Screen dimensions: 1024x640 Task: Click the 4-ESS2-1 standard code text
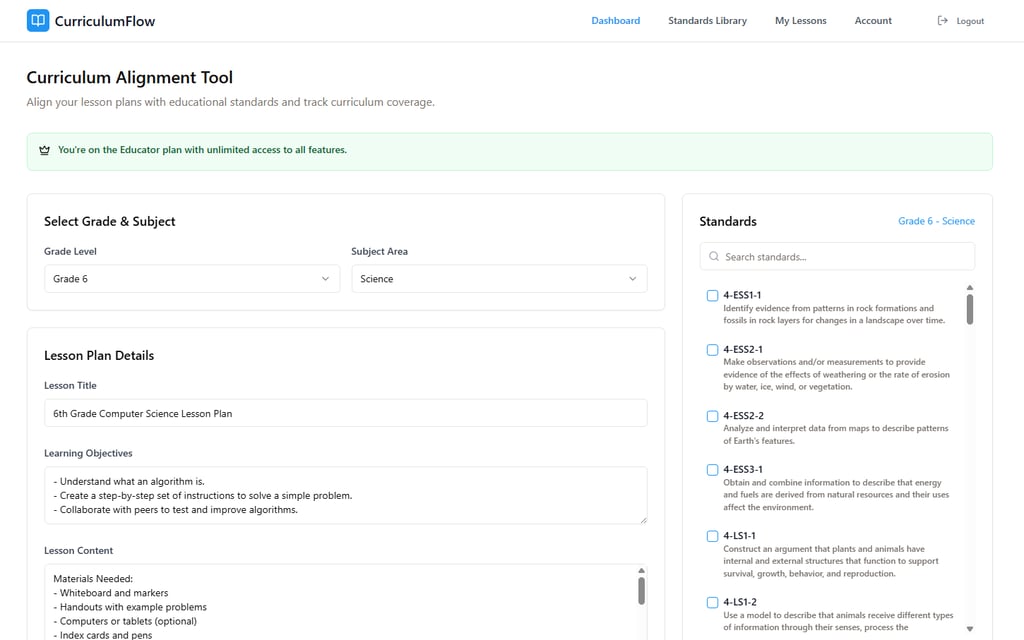pos(743,349)
